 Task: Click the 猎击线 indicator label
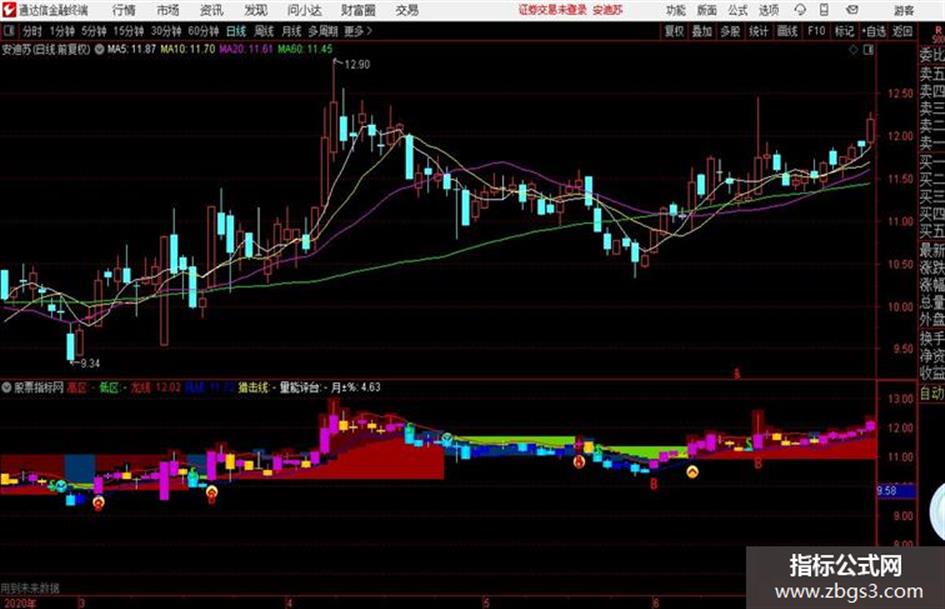[253, 388]
